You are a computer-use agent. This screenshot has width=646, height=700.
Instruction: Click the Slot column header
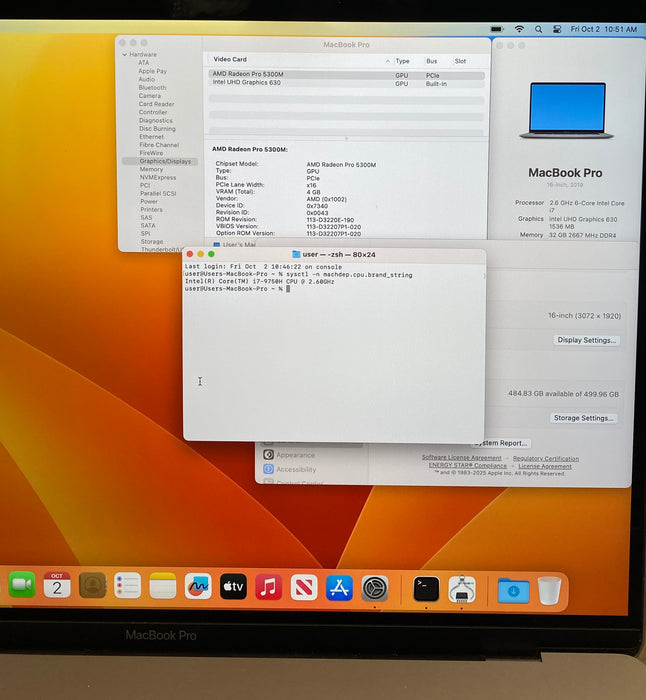click(460, 61)
